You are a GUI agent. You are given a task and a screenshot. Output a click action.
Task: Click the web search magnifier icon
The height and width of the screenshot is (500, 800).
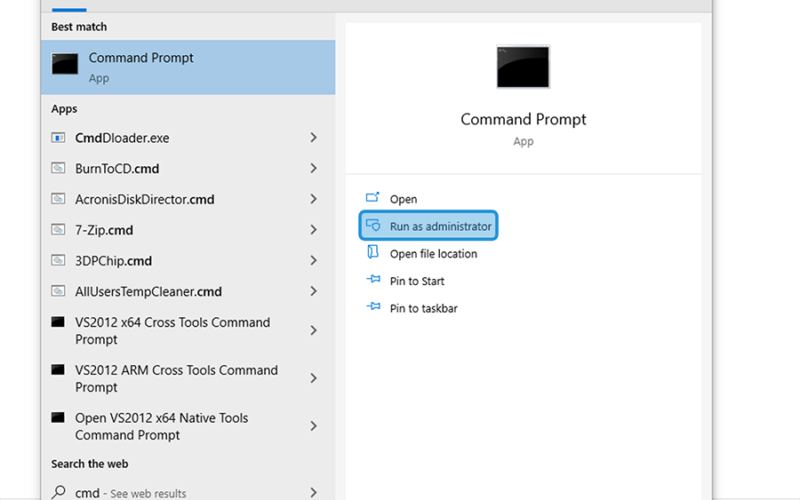click(x=59, y=492)
